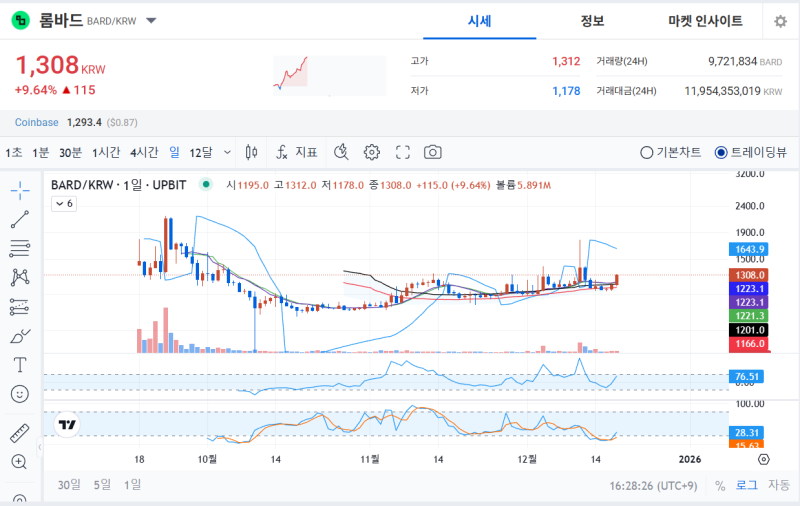Open the candlestick chart type selector

click(x=251, y=152)
